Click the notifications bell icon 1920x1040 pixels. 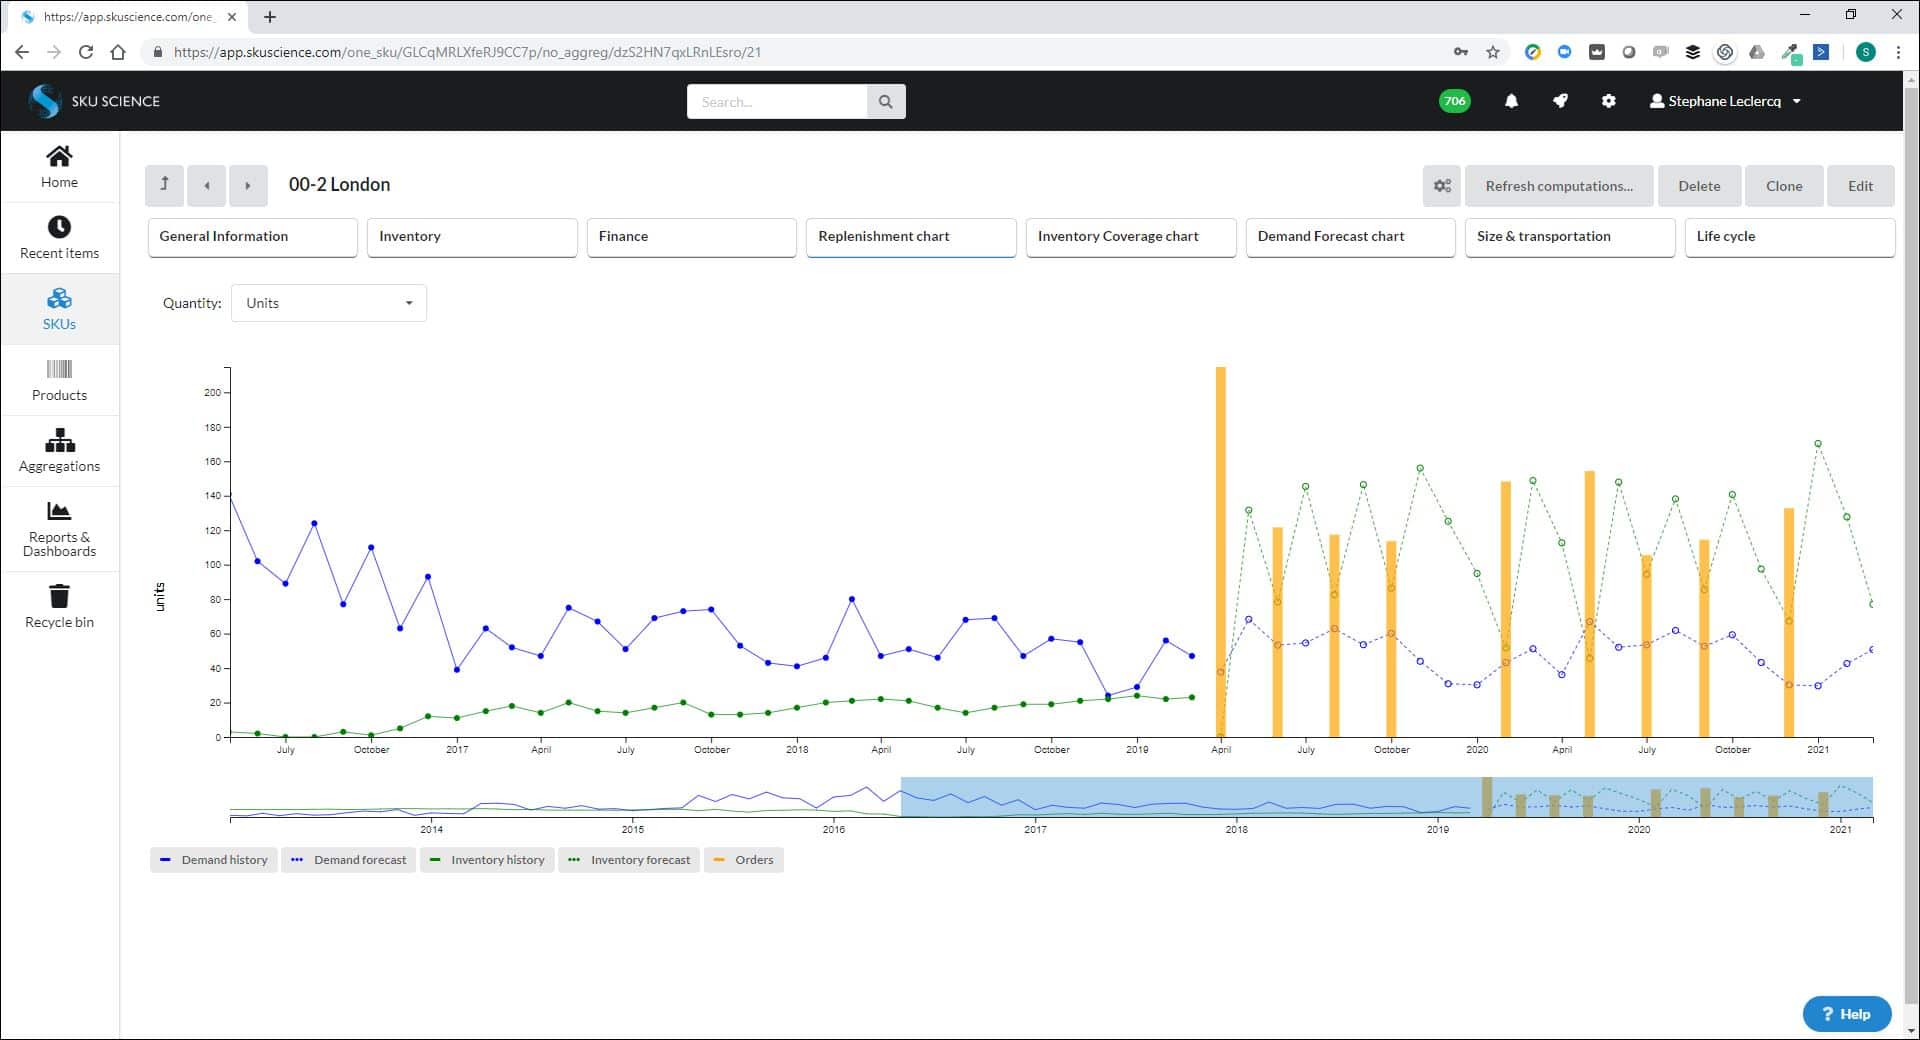(x=1510, y=101)
